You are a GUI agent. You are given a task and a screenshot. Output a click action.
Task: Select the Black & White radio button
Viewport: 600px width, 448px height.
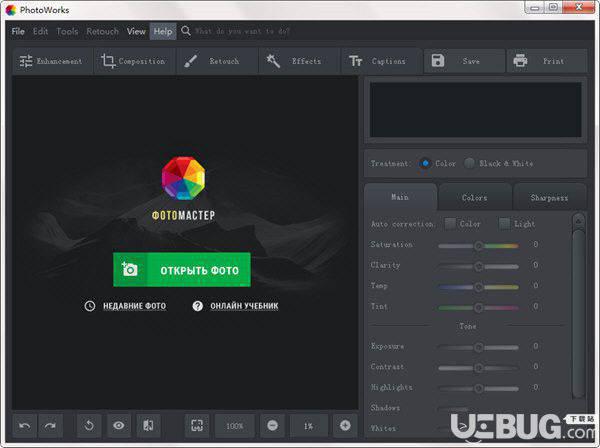point(470,163)
